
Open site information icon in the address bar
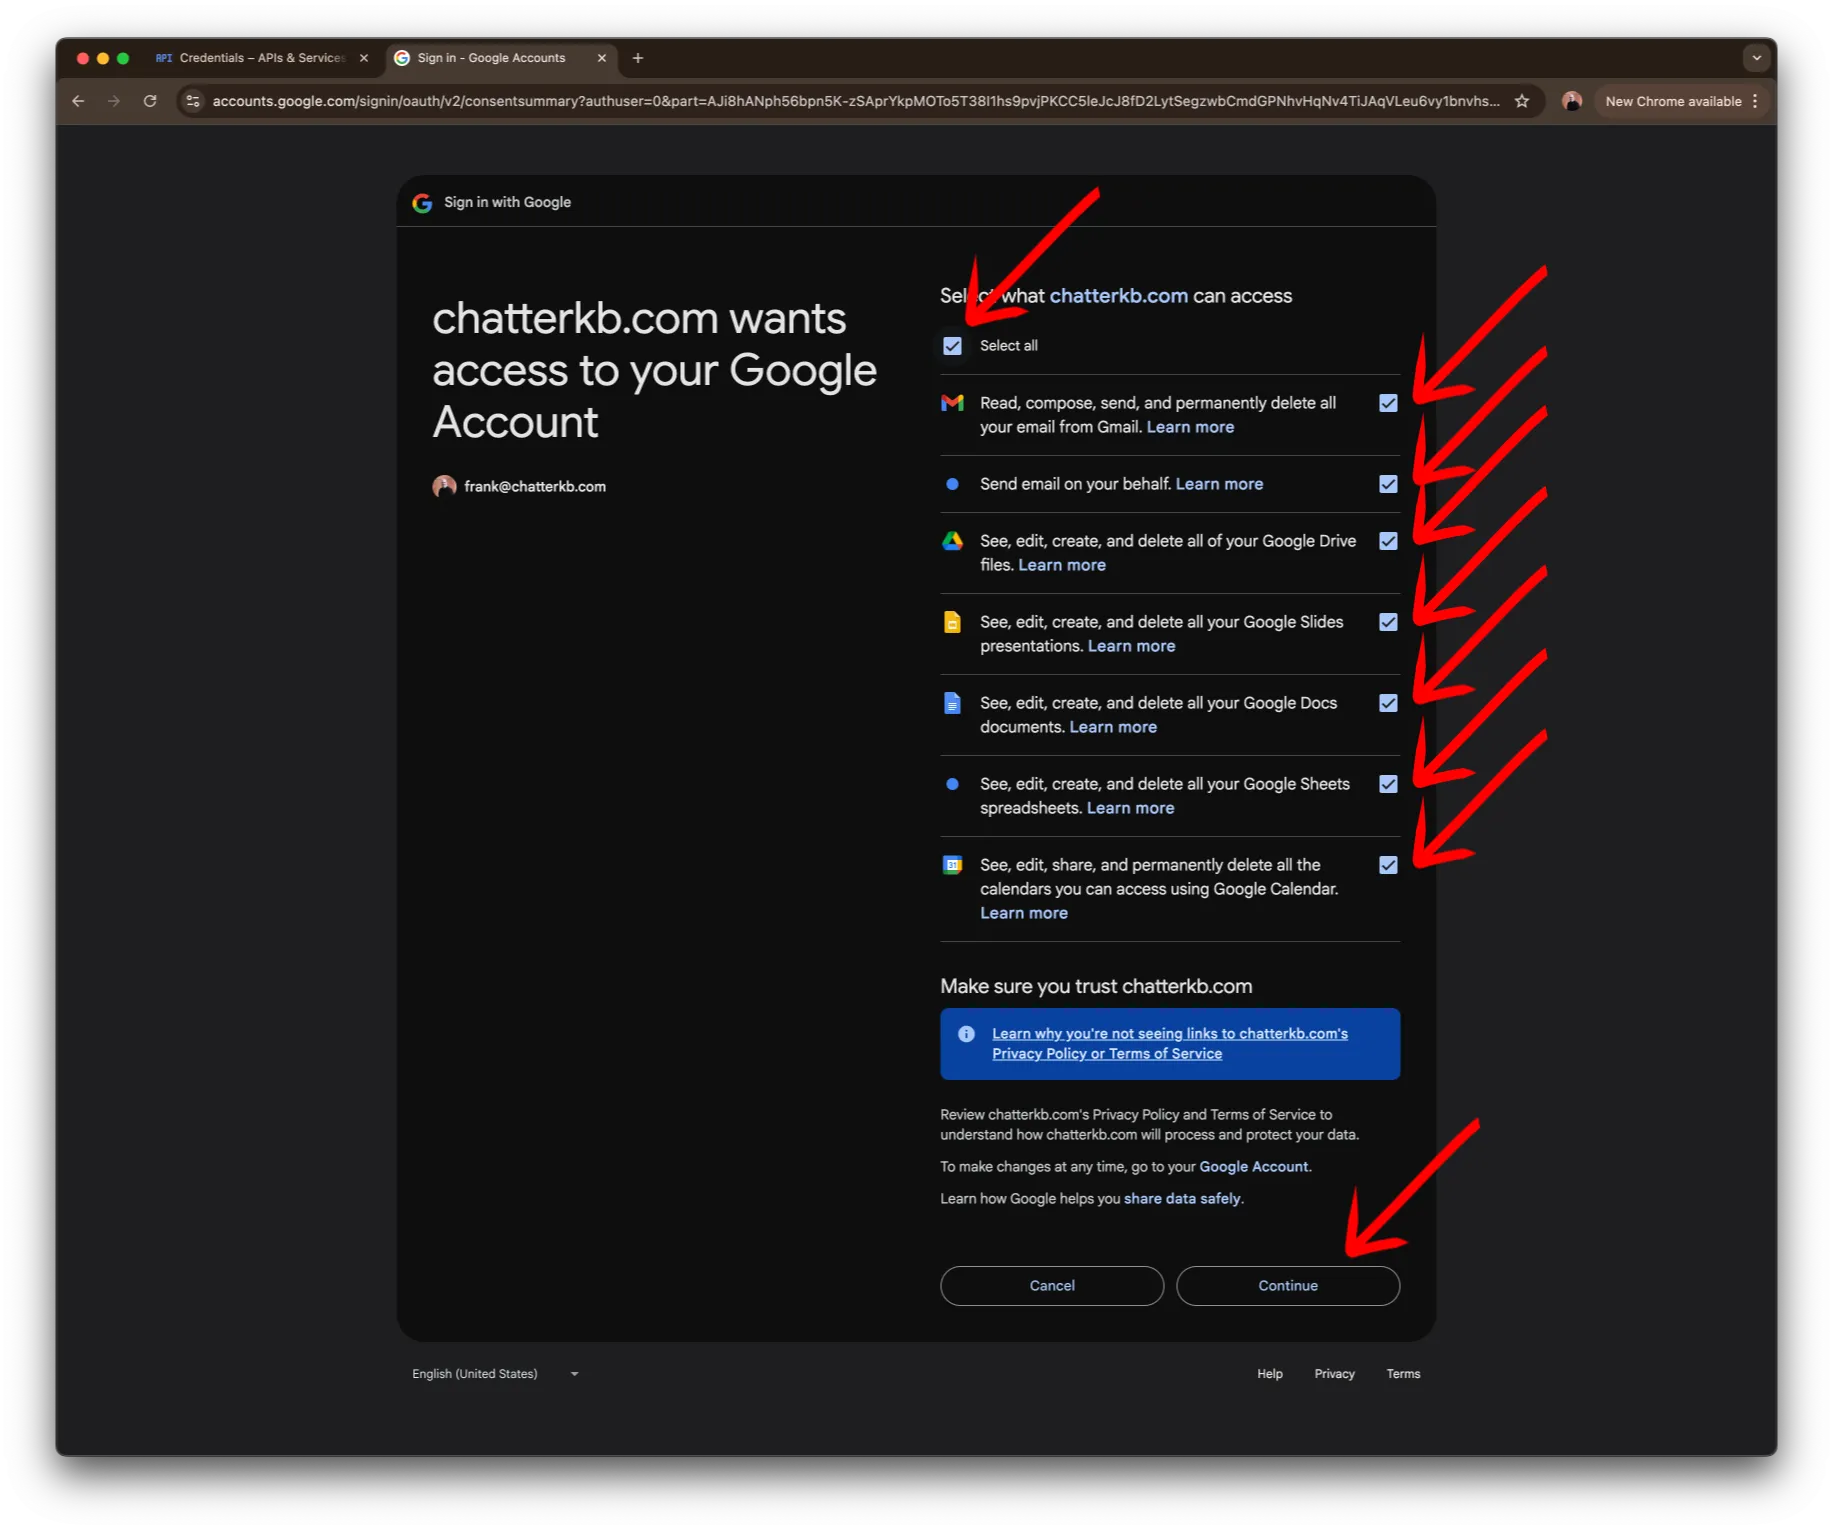pyautogui.click(x=194, y=101)
